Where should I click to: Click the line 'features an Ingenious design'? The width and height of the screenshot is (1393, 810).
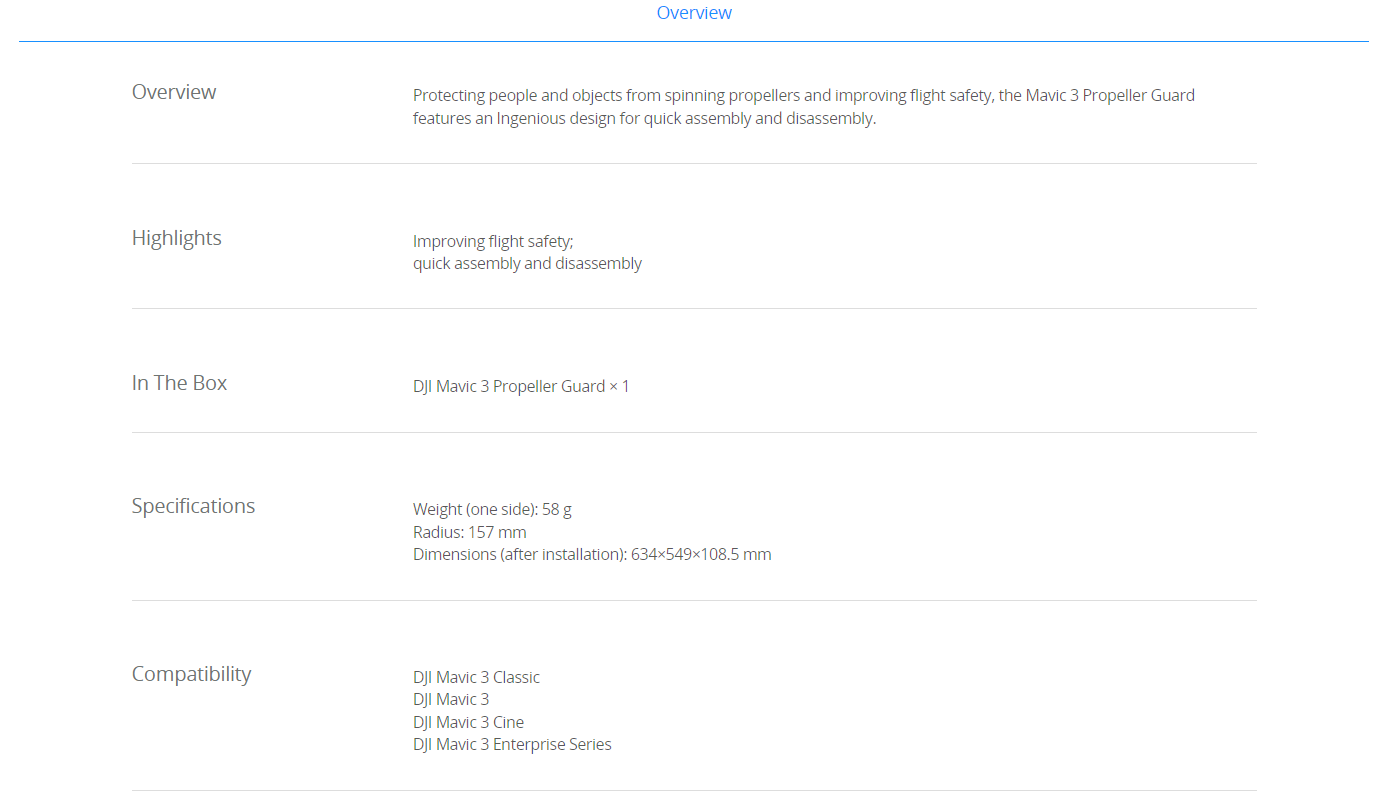pos(644,118)
